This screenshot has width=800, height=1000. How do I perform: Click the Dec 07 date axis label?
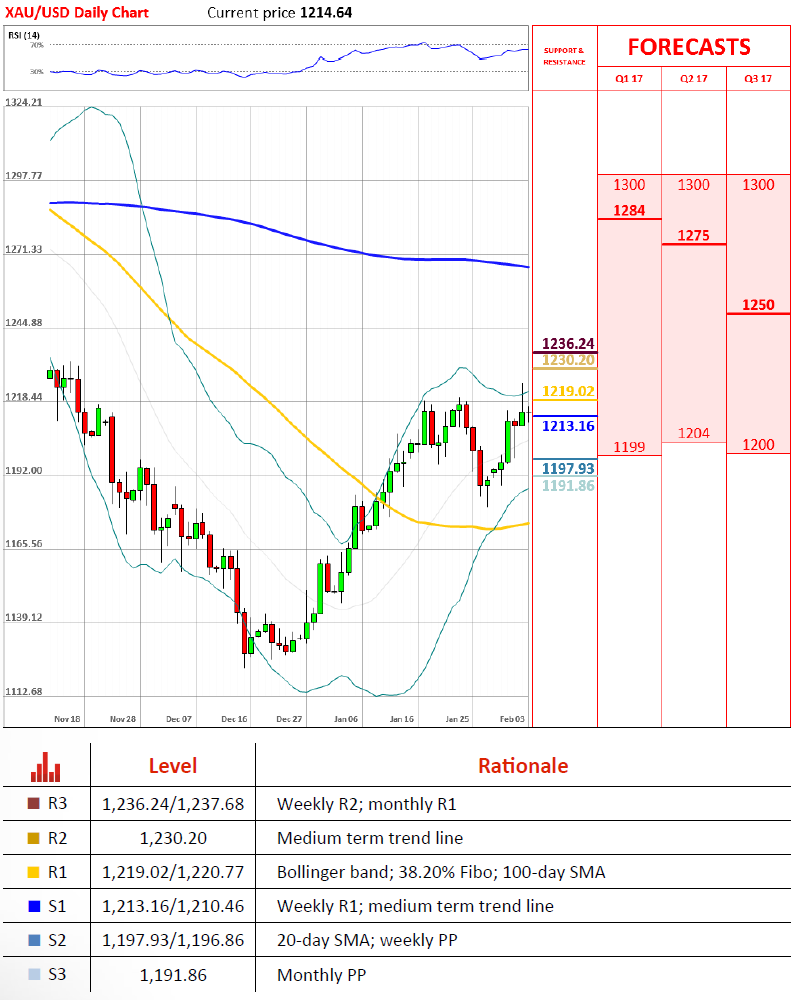179,719
